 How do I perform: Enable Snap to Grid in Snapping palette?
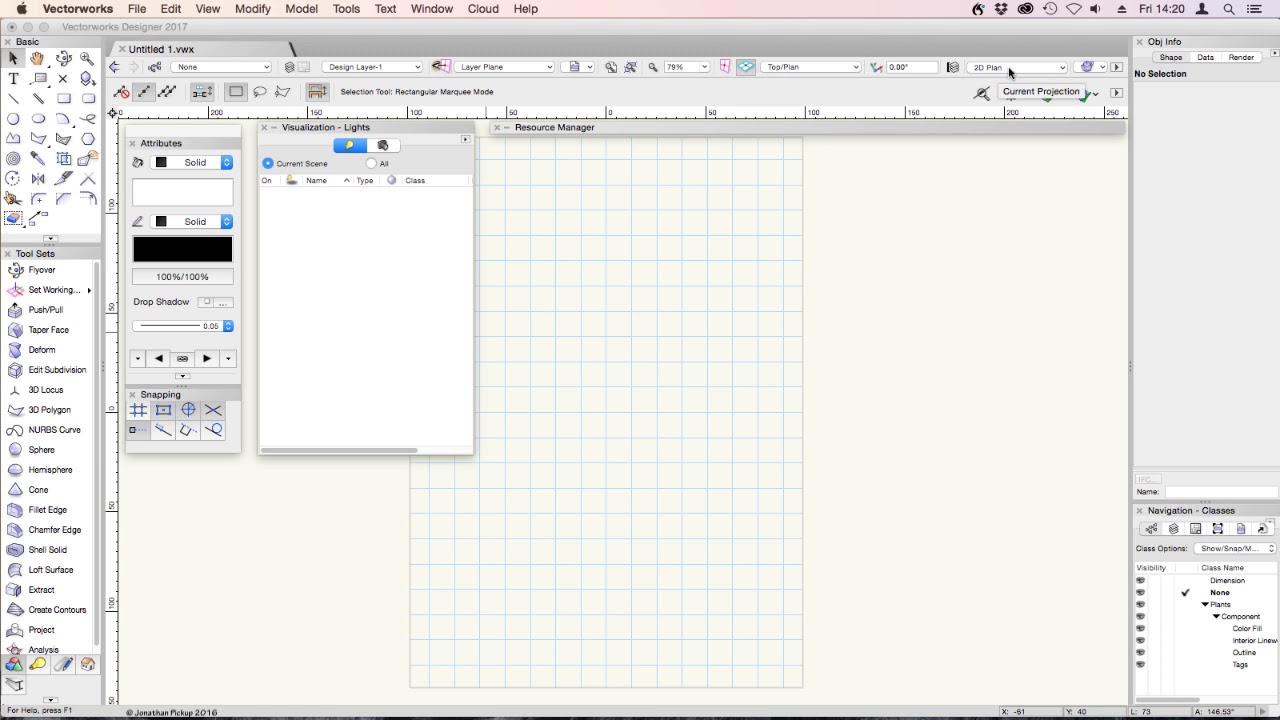pyautogui.click(x=138, y=410)
